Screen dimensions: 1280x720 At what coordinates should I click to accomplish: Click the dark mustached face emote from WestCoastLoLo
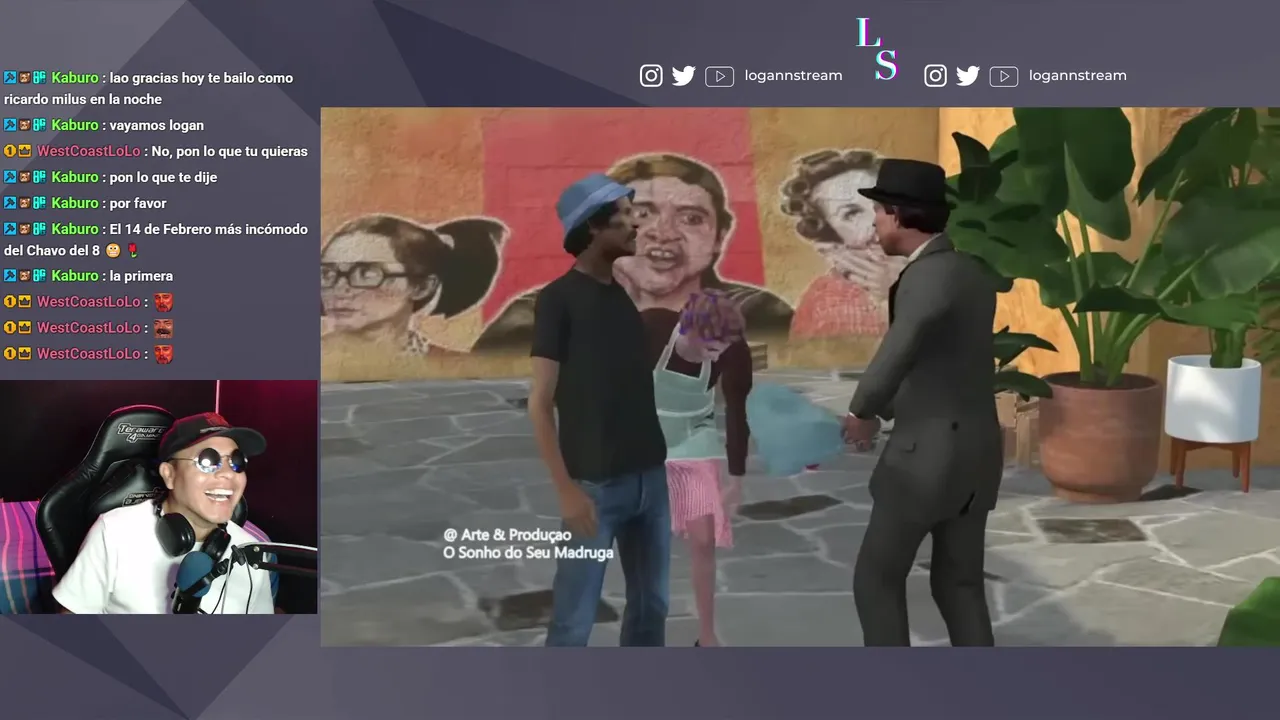click(164, 328)
